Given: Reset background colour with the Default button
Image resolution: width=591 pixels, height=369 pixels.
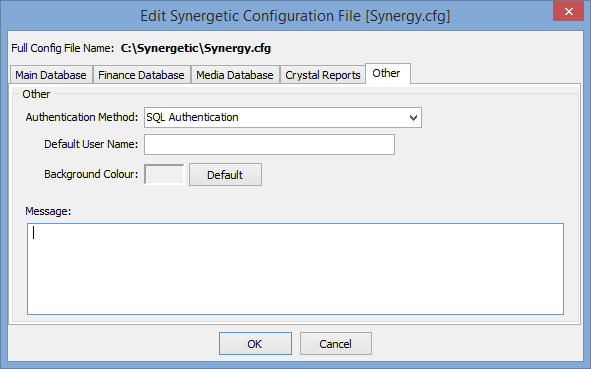Looking at the screenshot, I should coord(225,175).
